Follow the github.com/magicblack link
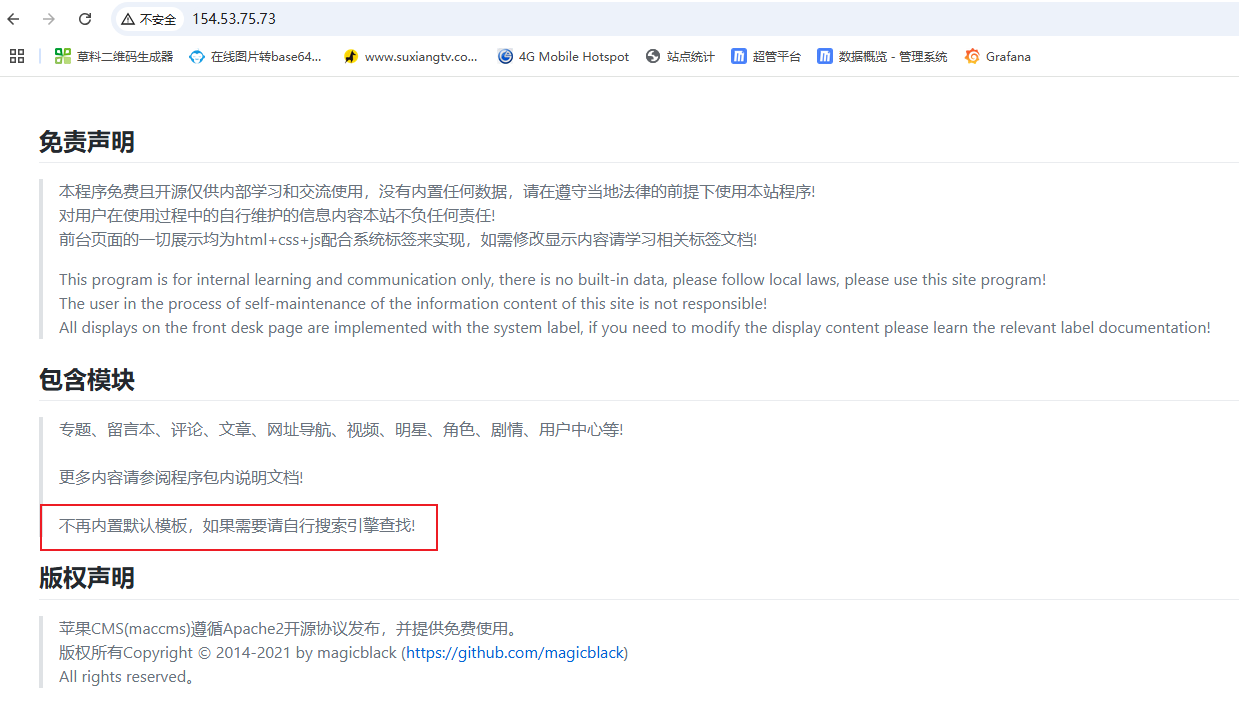The height and width of the screenshot is (715, 1239). tap(515, 653)
